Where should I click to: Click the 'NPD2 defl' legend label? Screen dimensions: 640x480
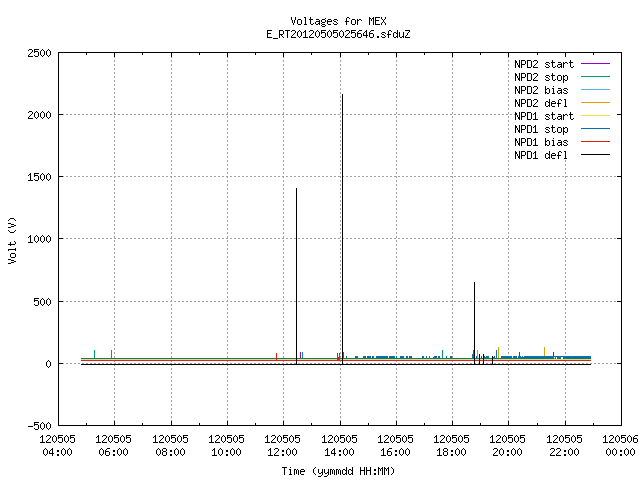coord(541,103)
